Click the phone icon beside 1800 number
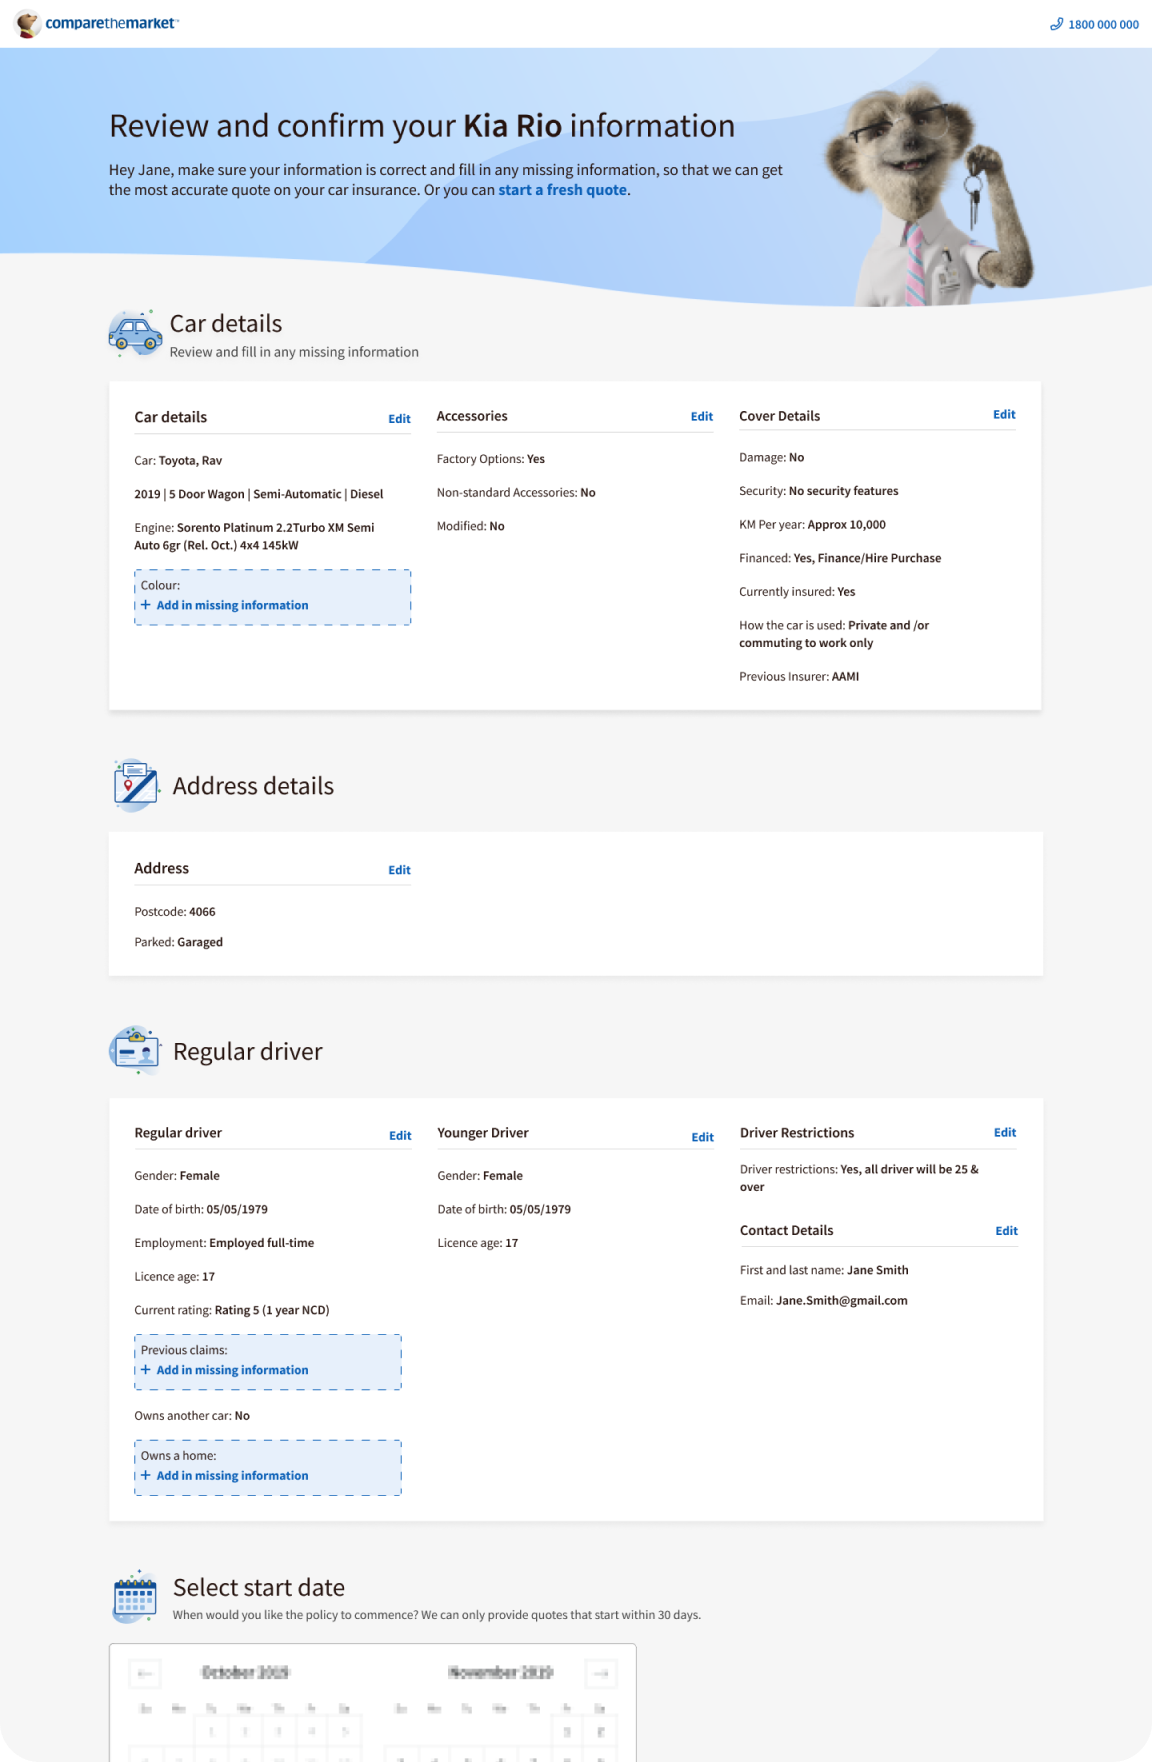Viewport: 1152px width, 1762px height. [x=1056, y=24]
